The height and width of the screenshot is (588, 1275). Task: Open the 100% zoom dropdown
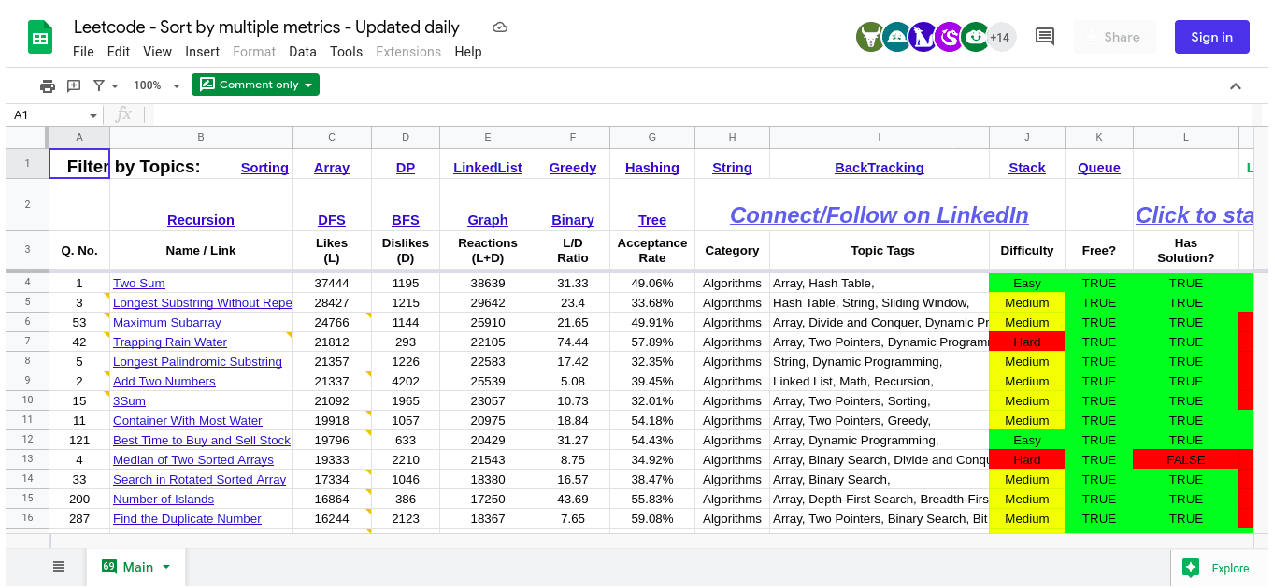pyautogui.click(x=154, y=86)
